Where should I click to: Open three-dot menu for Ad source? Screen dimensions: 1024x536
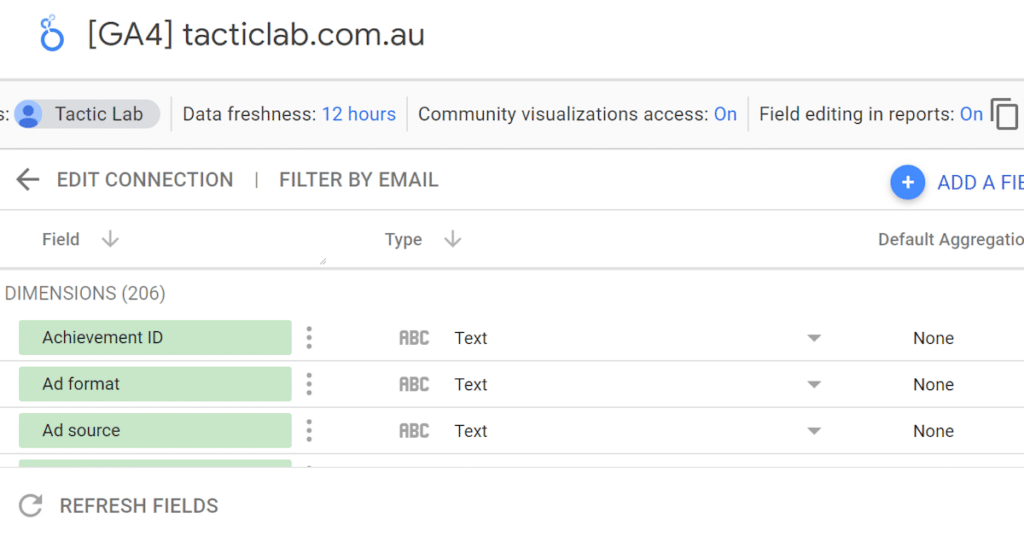309,431
